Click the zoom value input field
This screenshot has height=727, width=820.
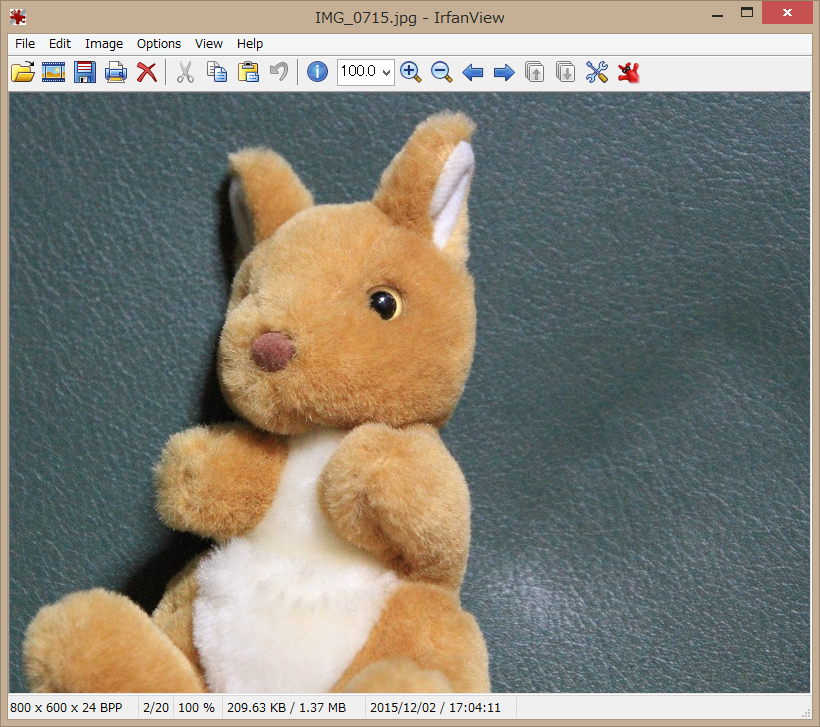pyautogui.click(x=360, y=71)
